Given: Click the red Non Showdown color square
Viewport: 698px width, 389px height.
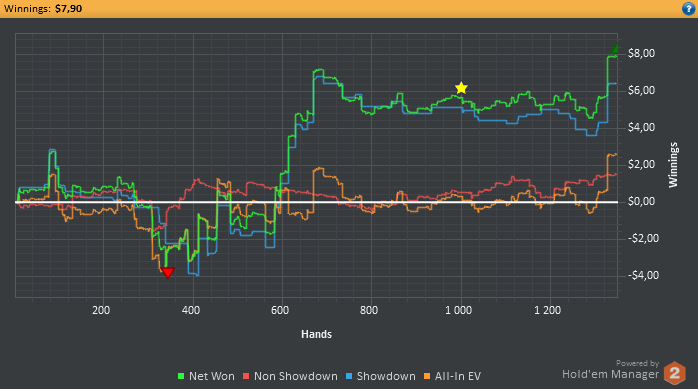Looking at the screenshot, I should pyautogui.click(x=246, y=376).
